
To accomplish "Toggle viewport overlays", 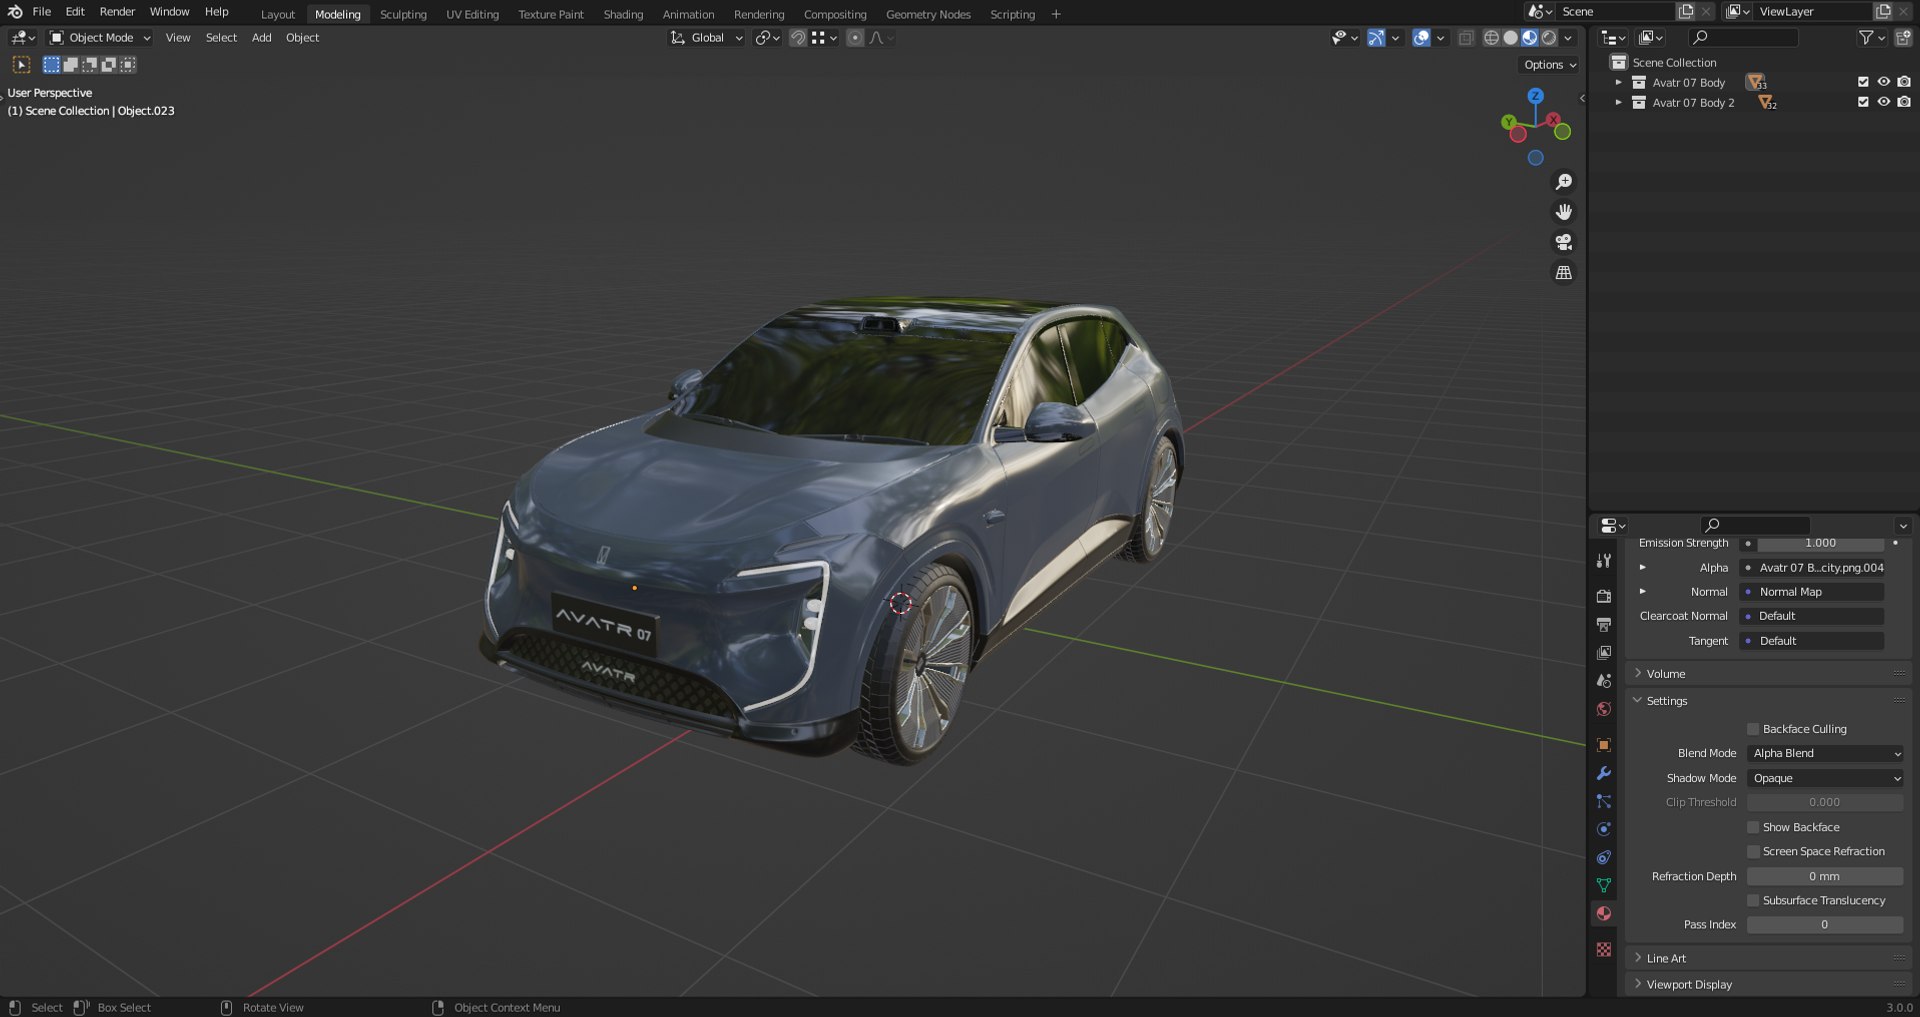I will click(1421, 37).
